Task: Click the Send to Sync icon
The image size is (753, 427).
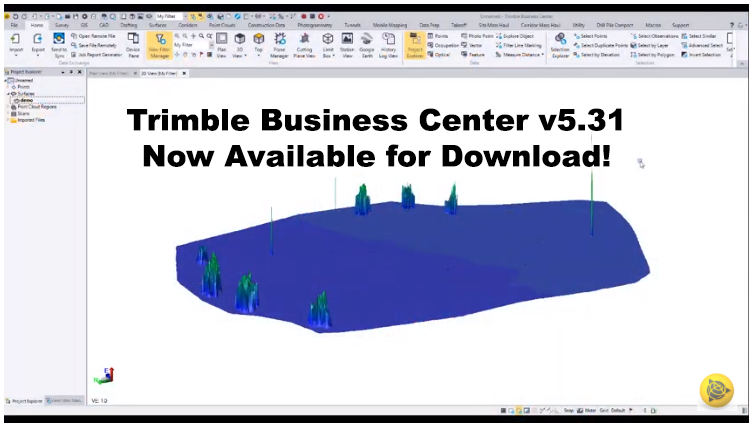Action: [59, 38]
